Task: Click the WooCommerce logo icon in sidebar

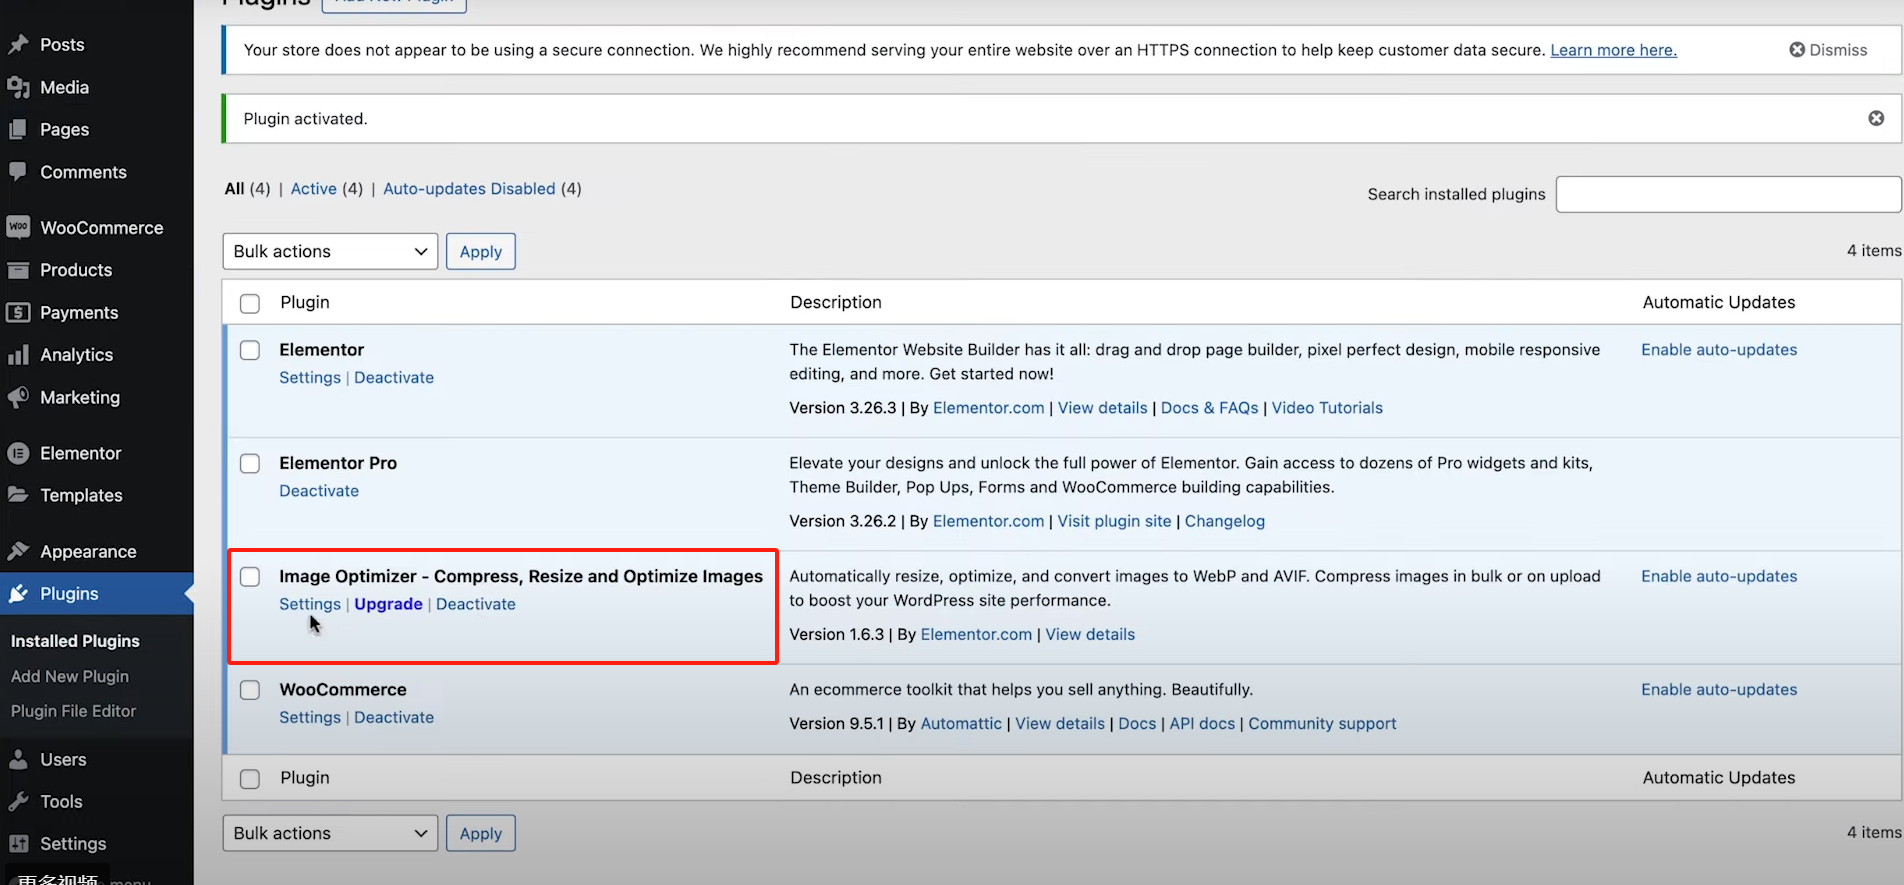Action: (x=18, y=227)
